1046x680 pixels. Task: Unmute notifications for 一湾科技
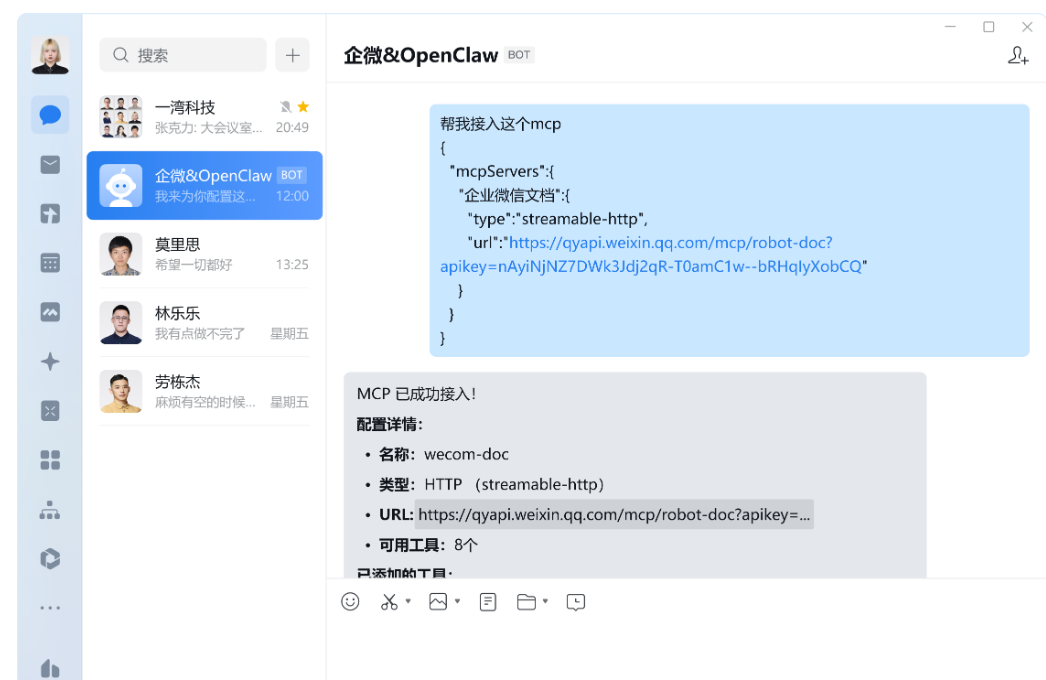[x=285, y=106]
